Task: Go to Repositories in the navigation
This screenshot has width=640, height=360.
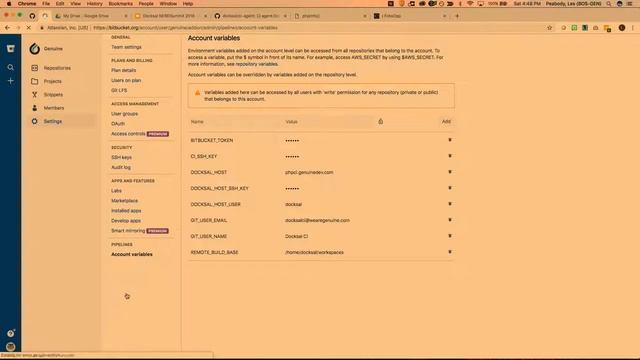Action: [57, 68]
